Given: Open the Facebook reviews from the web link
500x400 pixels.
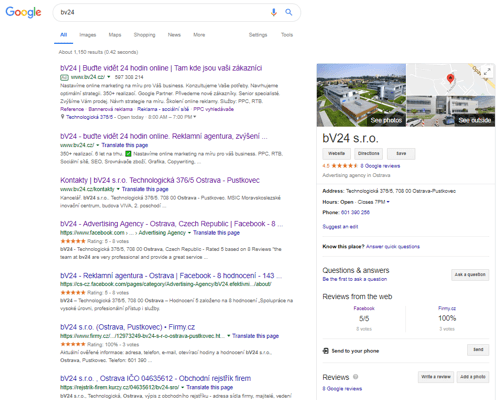Looking at the screenshot, I should [x=364, y=308].
